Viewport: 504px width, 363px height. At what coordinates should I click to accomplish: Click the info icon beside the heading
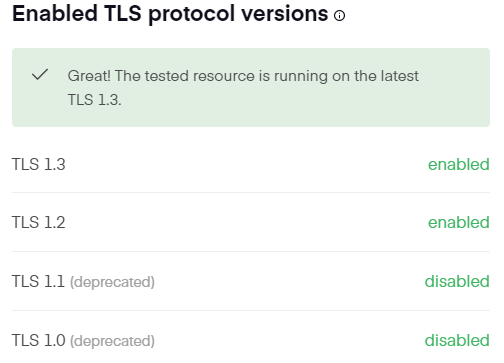pyautogui.click(x=339, y=15)
